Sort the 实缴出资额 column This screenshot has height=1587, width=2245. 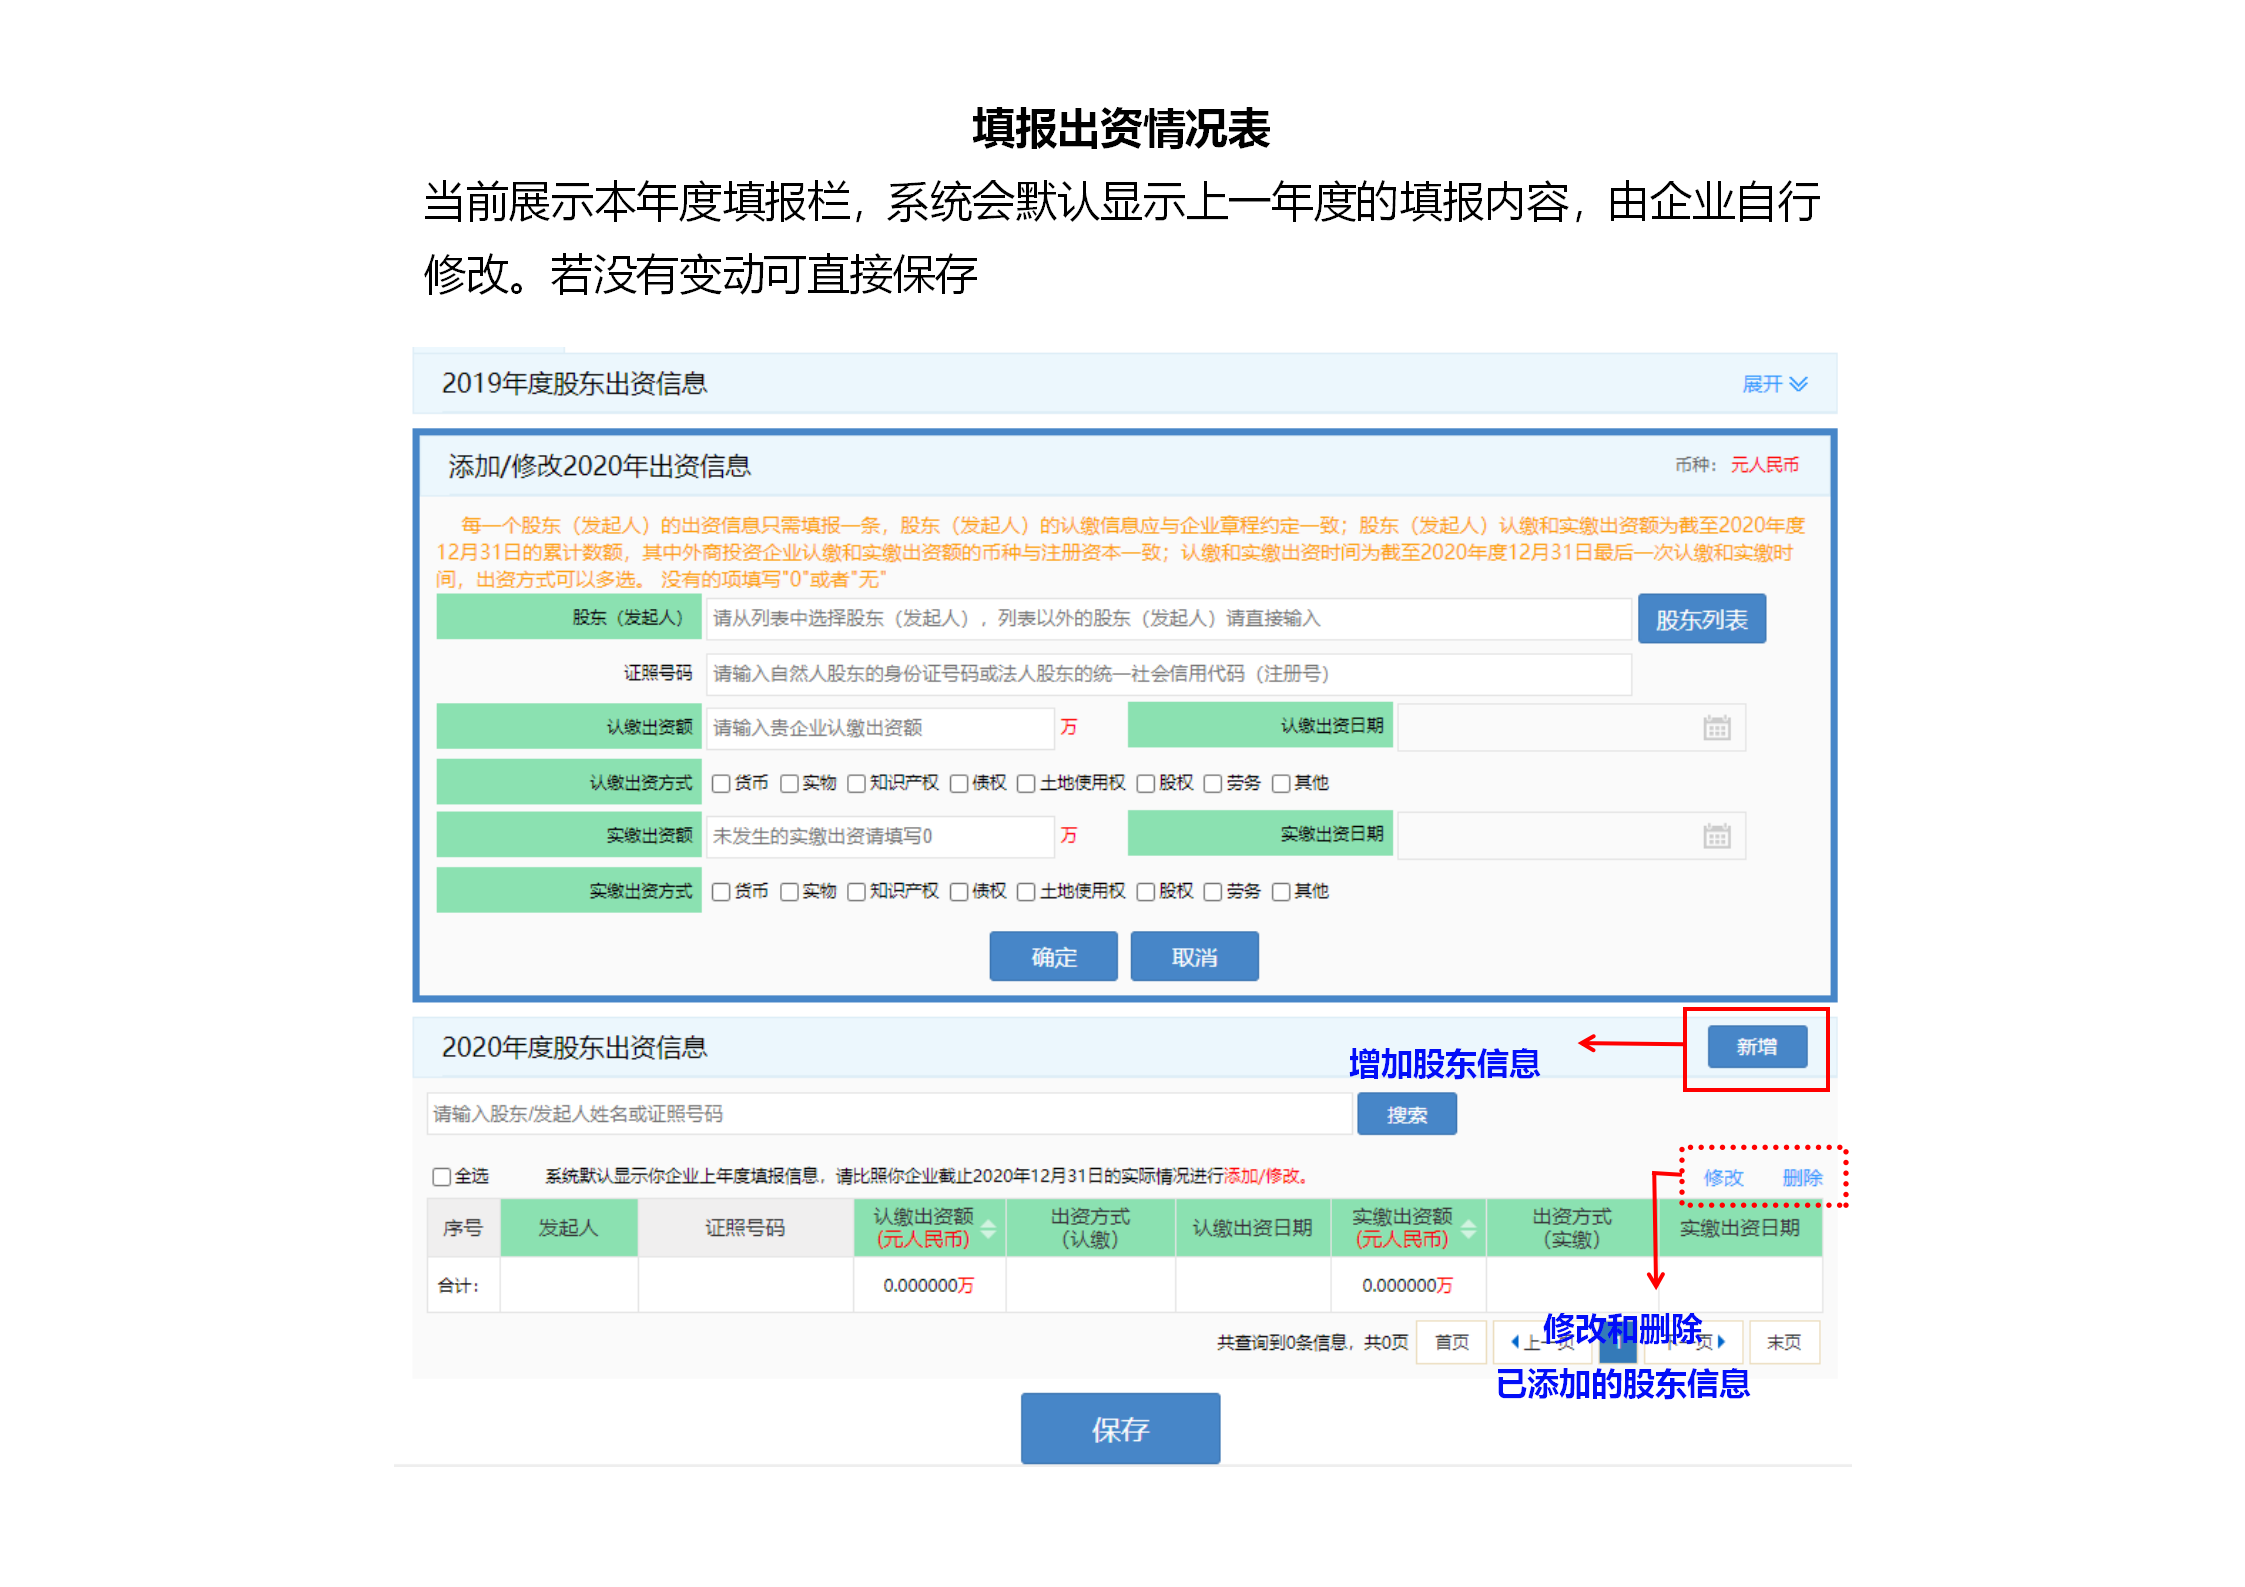pos(1469,1227)
